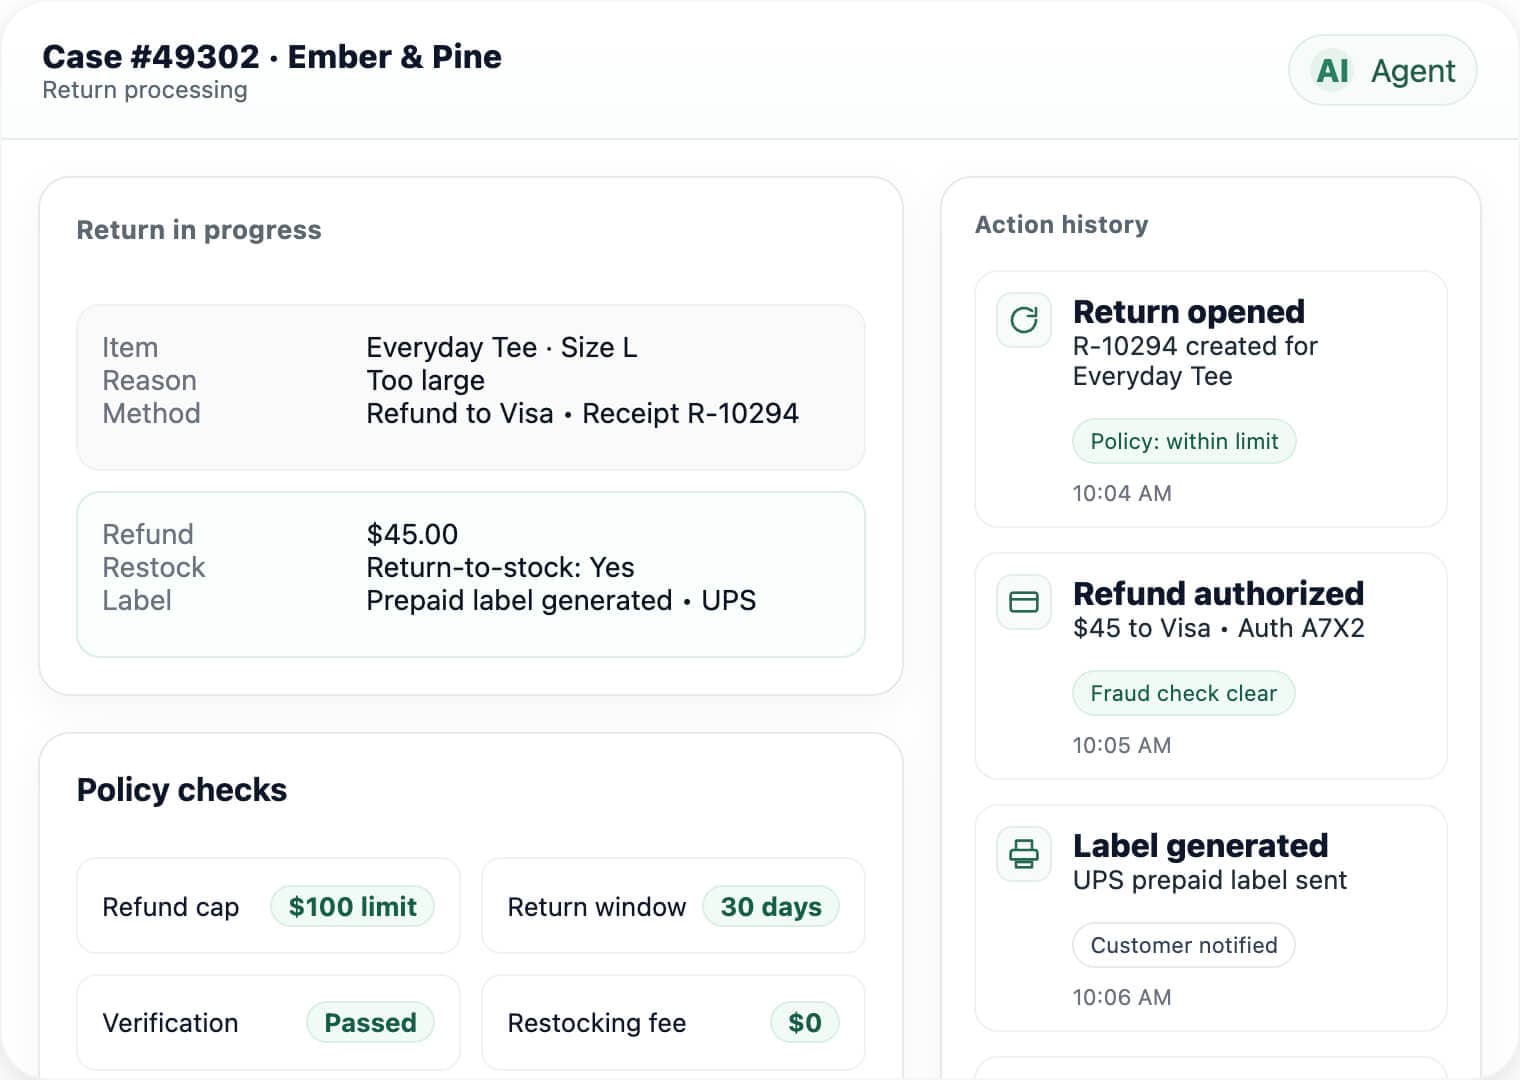The width and height of the screenshot is (1520, 1080).
Task: Select the Passed verification badge
Action: coord(370,1022)
